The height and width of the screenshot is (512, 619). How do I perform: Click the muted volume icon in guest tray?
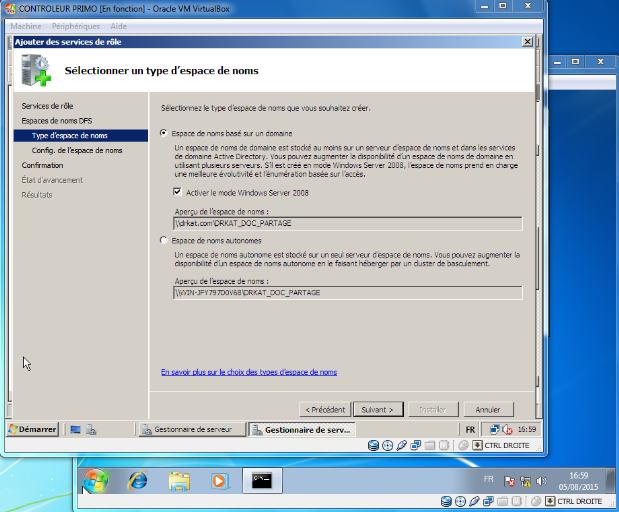tap(507, 429)
